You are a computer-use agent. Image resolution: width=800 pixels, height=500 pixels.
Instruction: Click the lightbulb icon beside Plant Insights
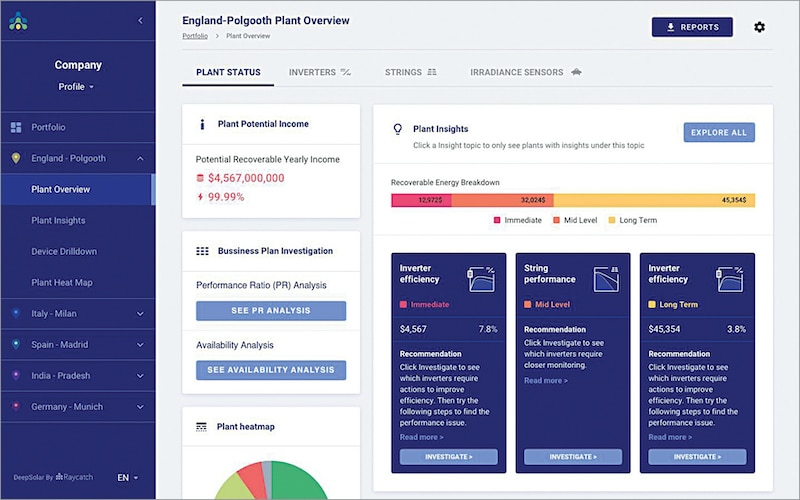397,129
